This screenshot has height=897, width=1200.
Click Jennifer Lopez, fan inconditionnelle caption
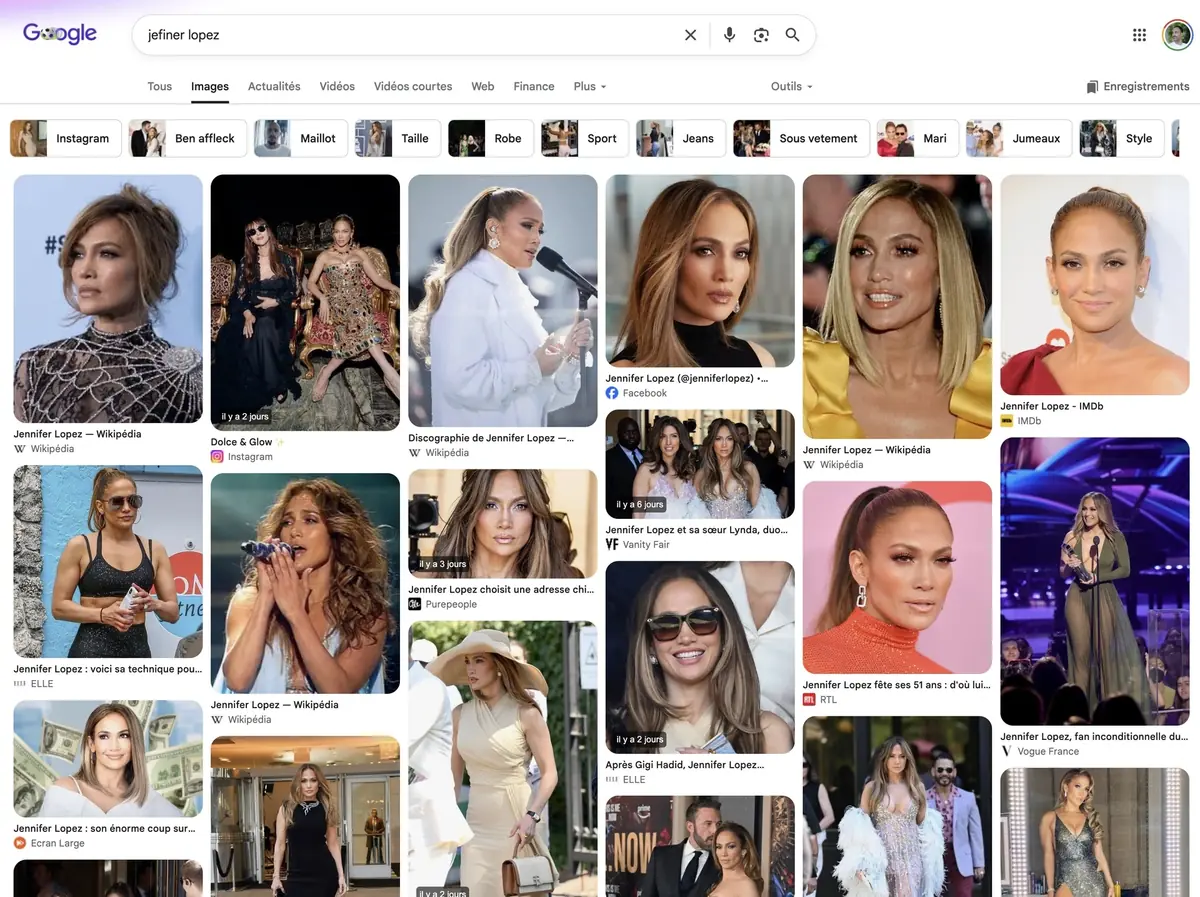(x=1094, y=737)
